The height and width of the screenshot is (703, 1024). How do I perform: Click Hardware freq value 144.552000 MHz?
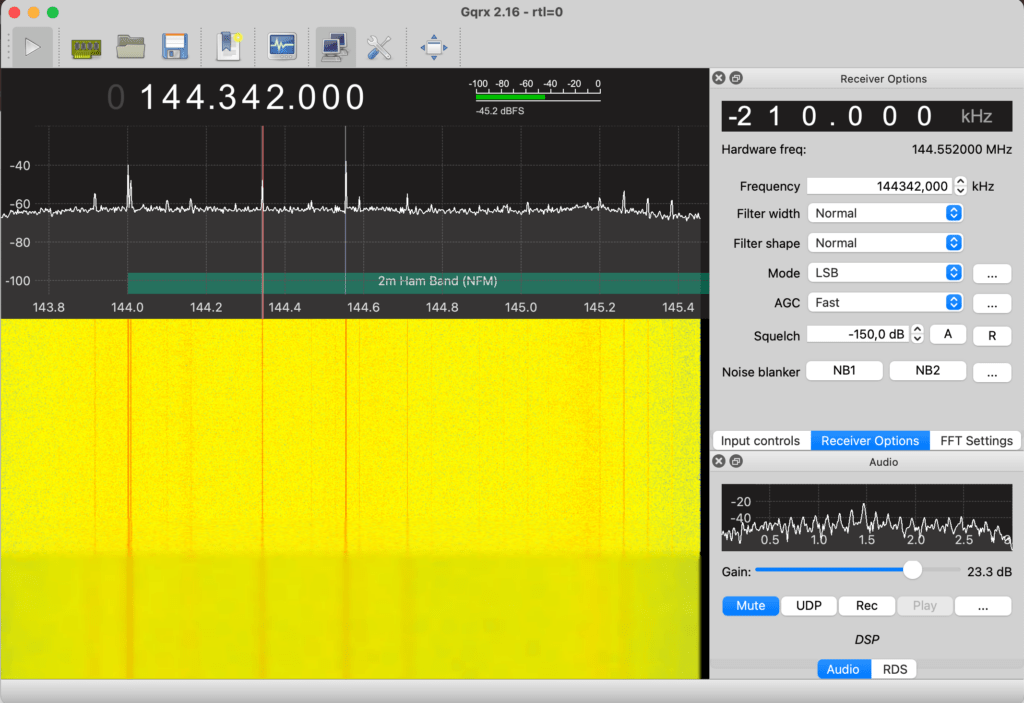961,149
